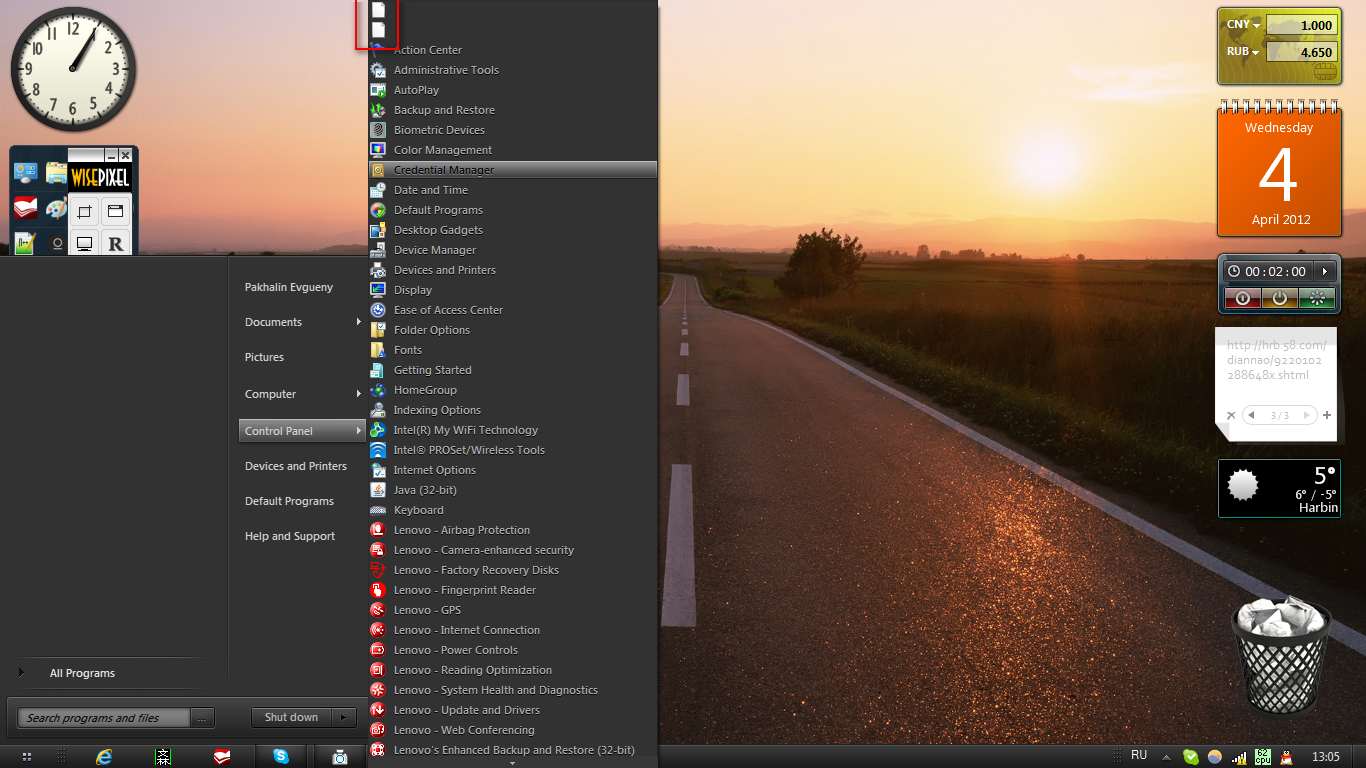Image resolution: width=1366 pixels, height=768 pixels.
Task: Click the Device Manager icon
Action: (378, 250)
